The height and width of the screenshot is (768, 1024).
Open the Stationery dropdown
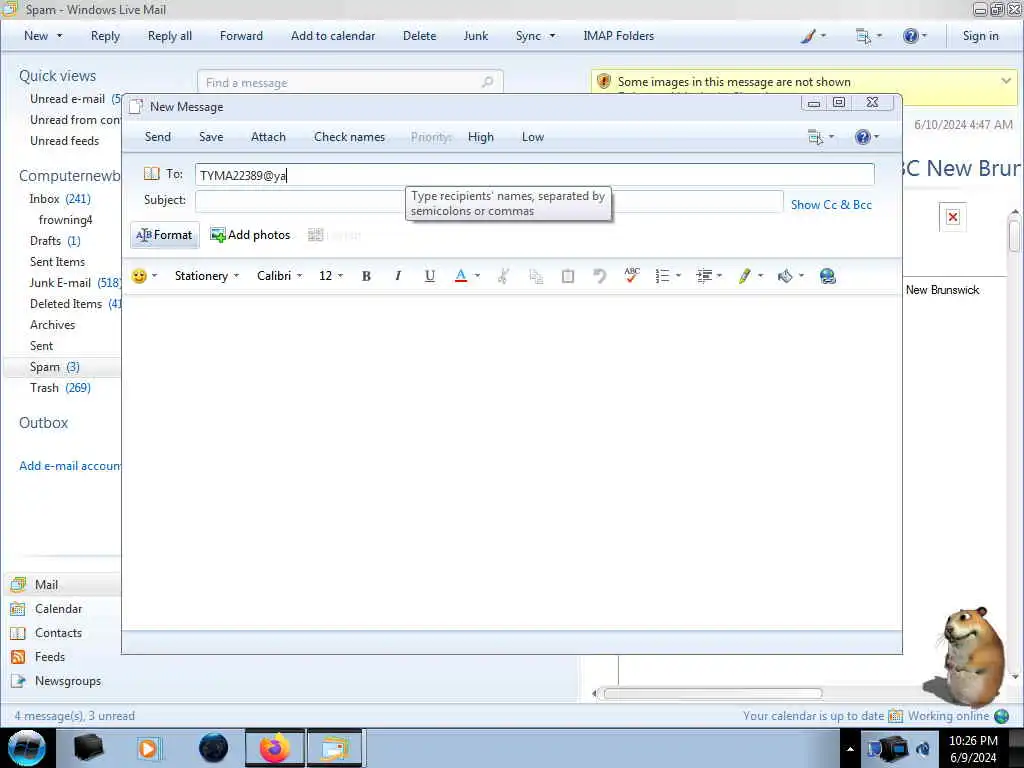(x=207, y=276)
